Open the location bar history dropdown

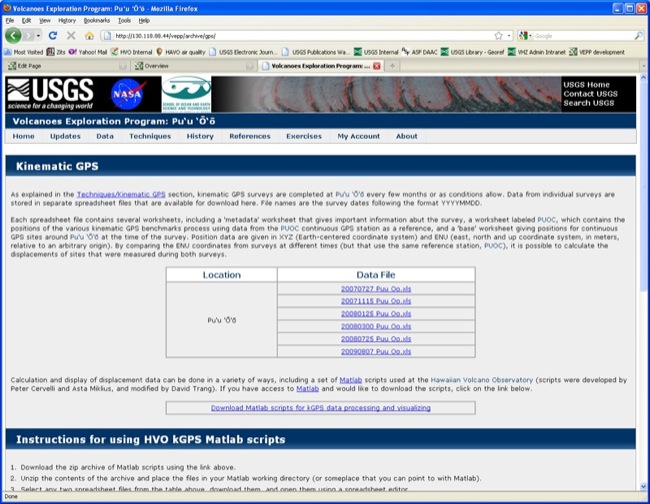tap(509, 36)
